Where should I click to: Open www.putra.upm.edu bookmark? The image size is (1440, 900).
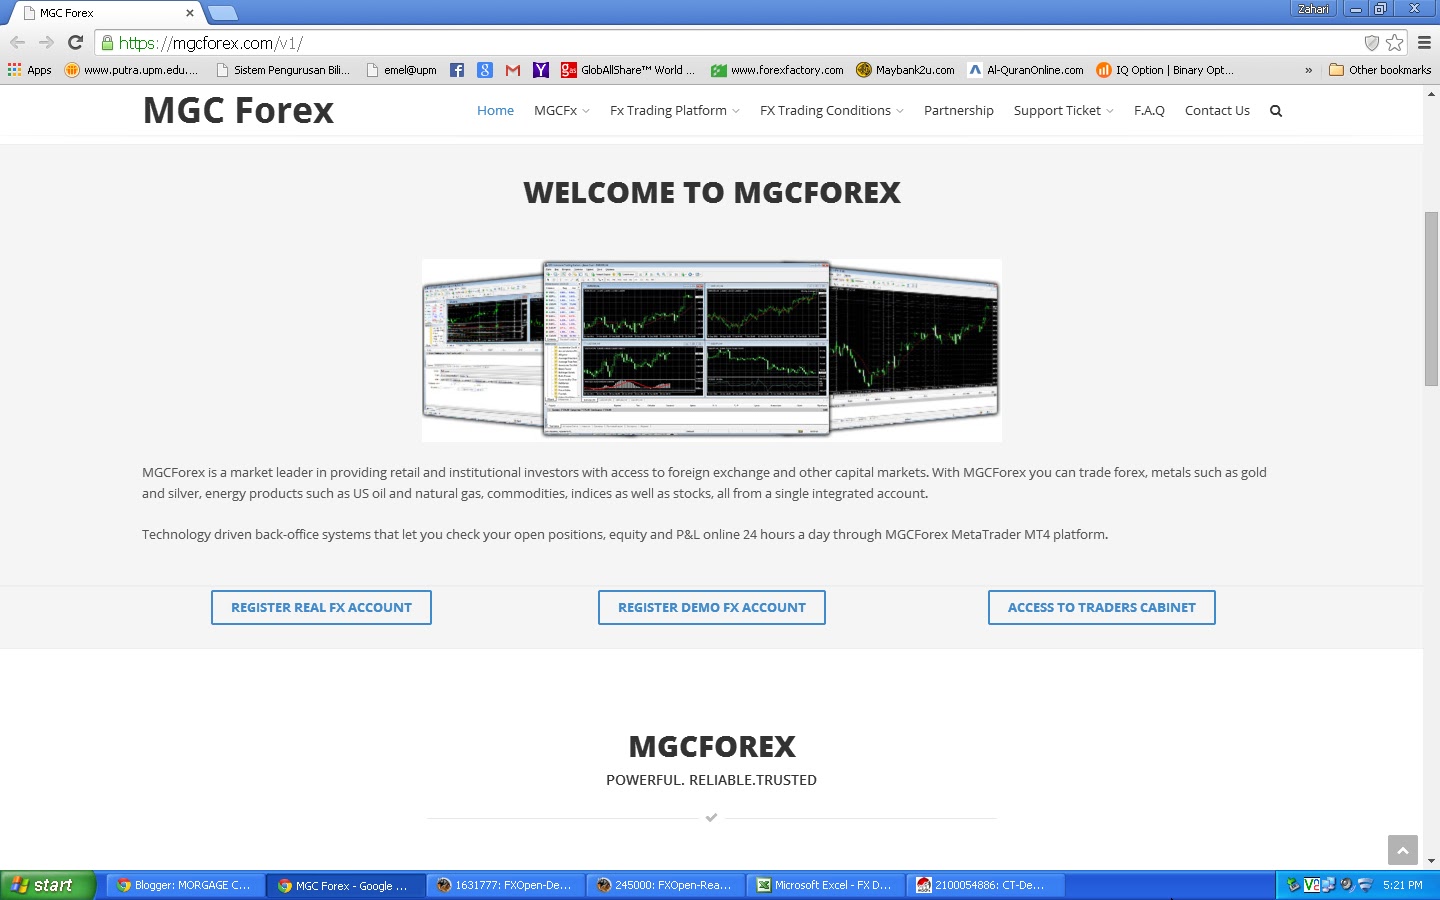tap(131, 70)
